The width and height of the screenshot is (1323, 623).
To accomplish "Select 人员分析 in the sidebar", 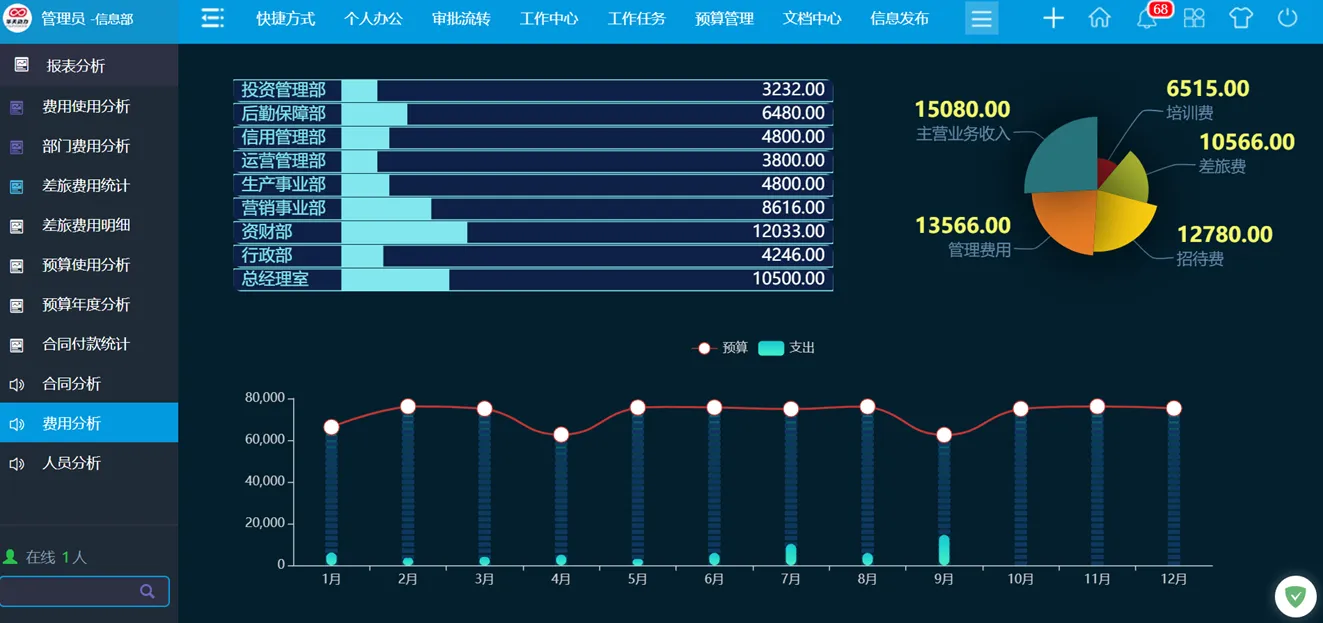I will (x=71, y=463).
